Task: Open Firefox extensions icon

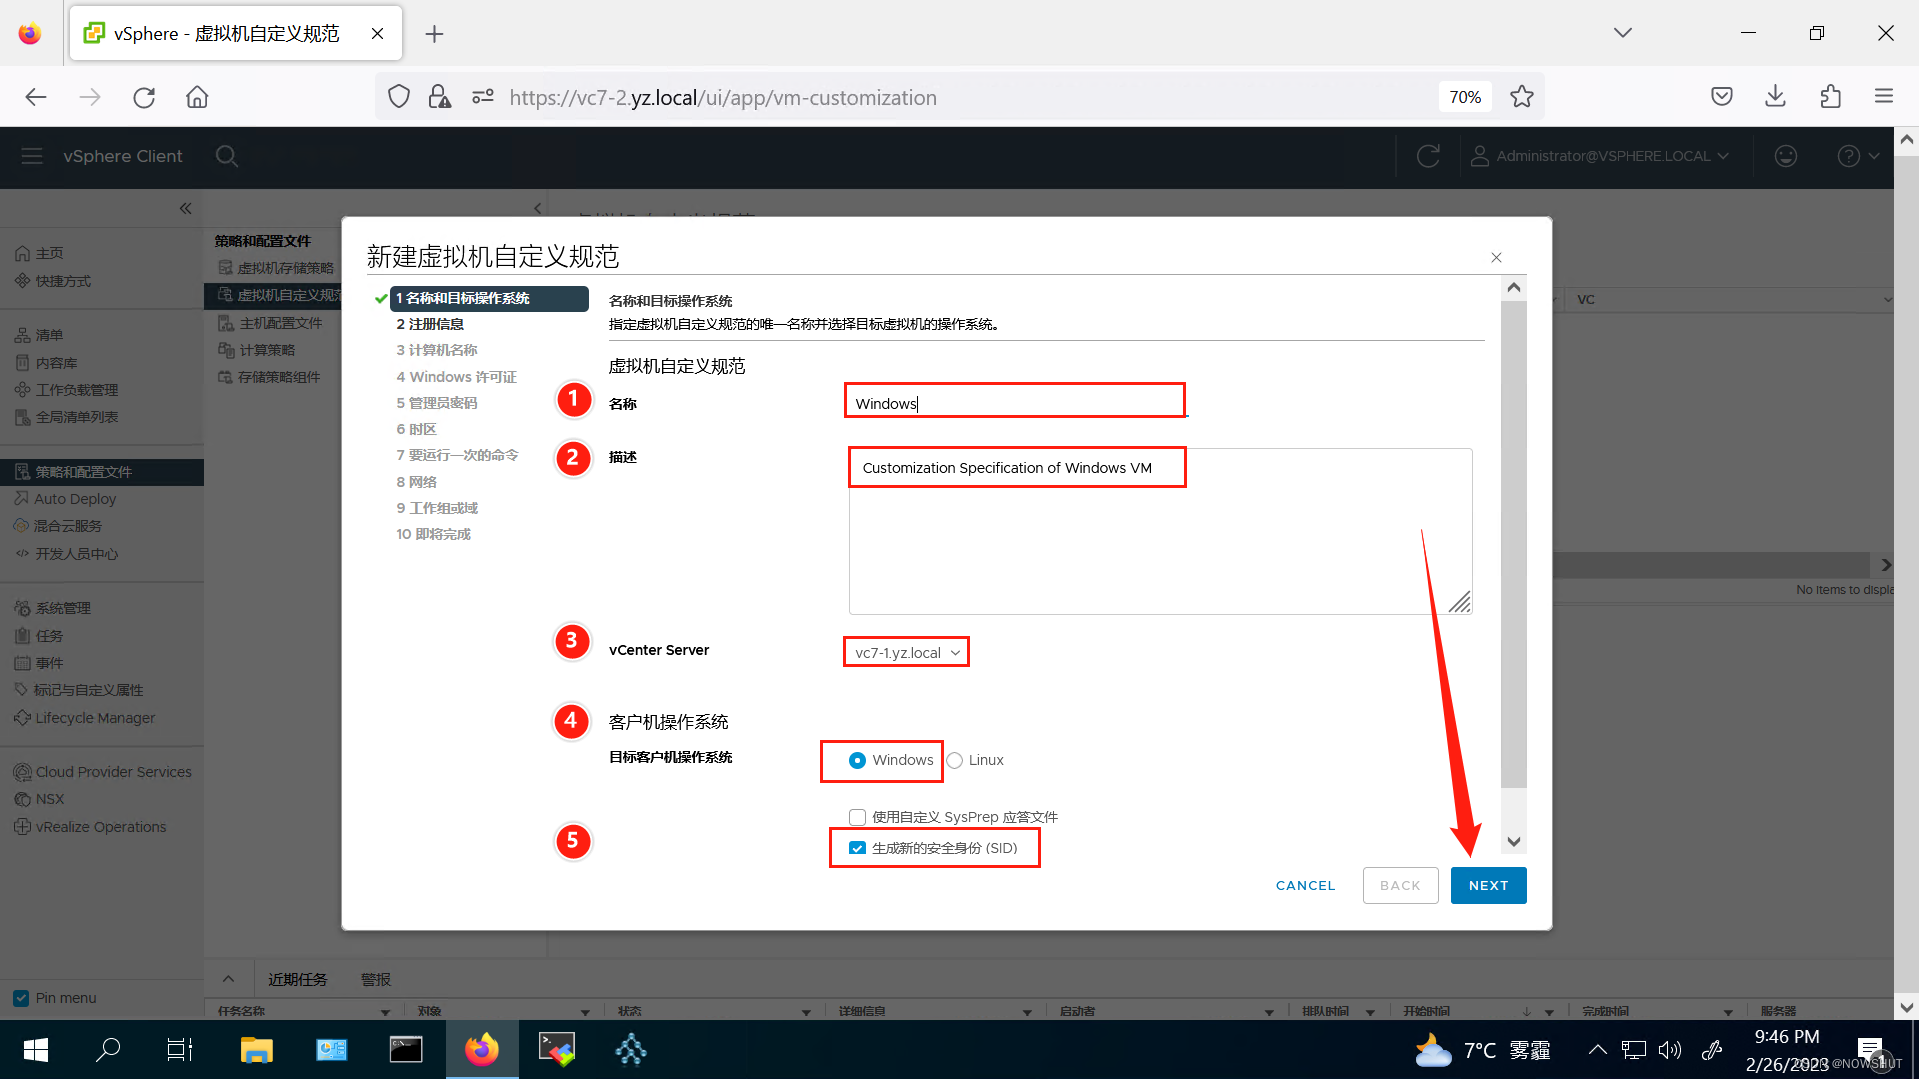Action: (1830, 97)
